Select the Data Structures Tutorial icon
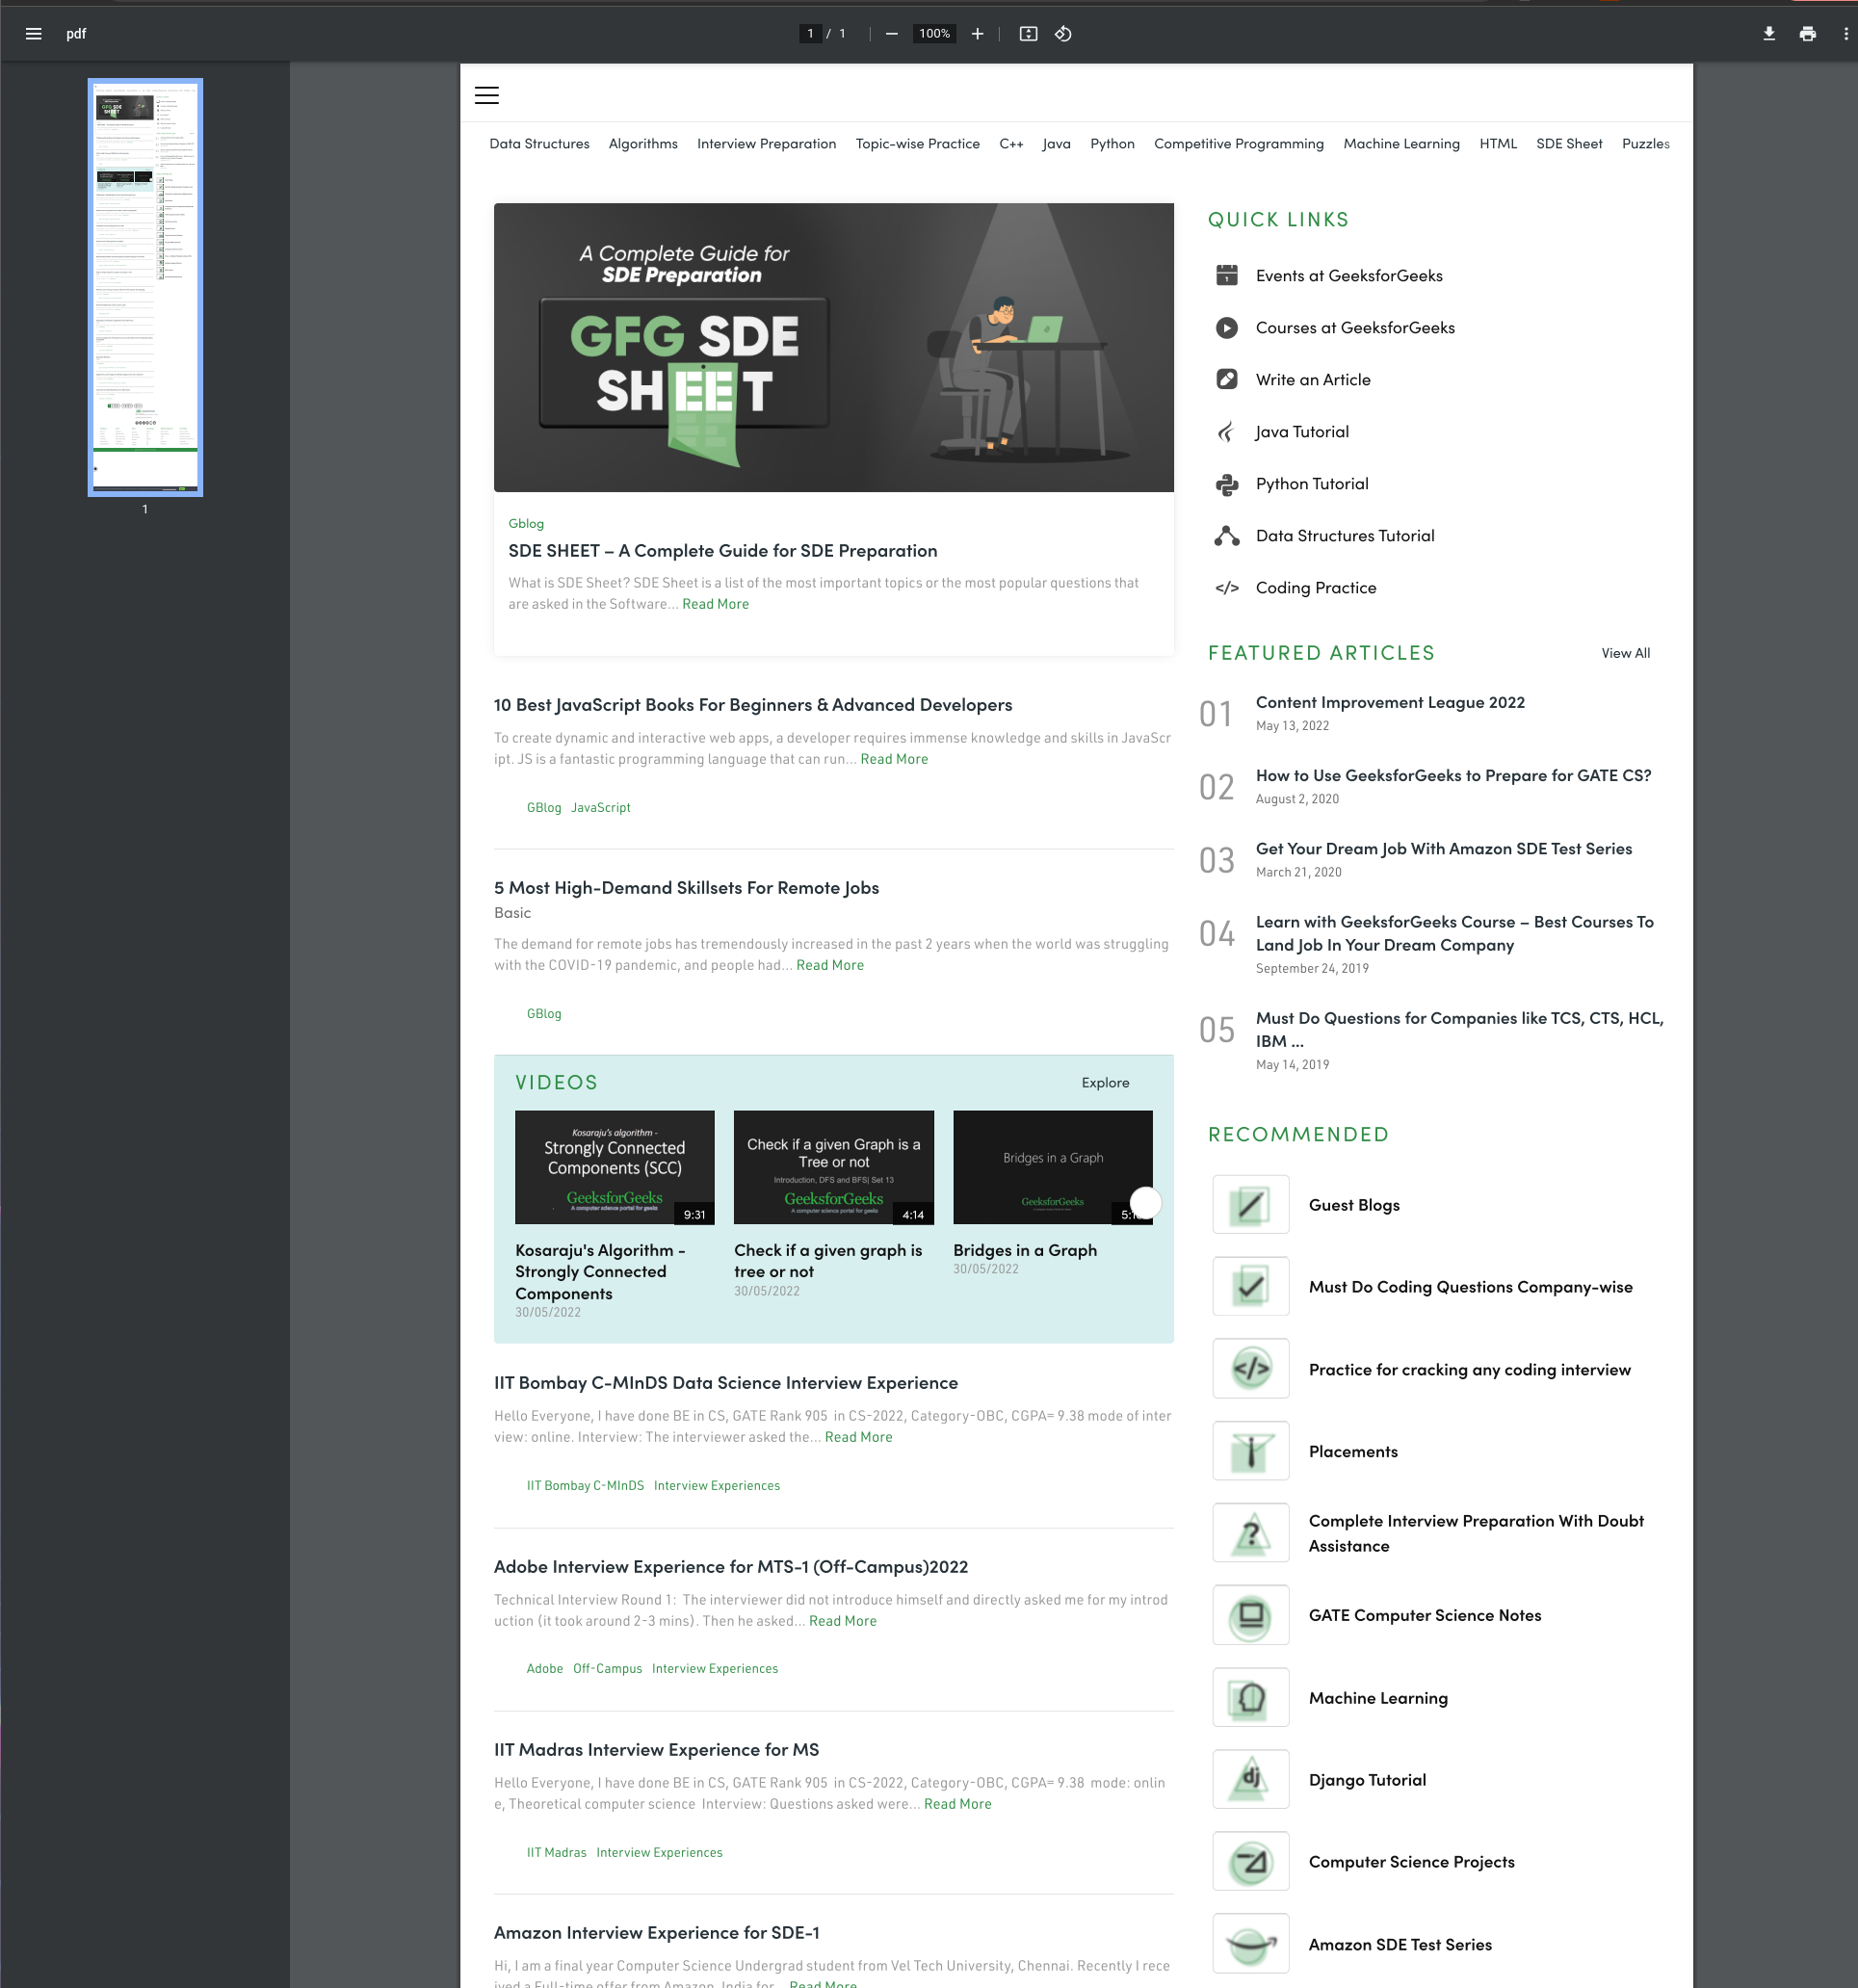1858x1988 pixels. pos(1226,535)
